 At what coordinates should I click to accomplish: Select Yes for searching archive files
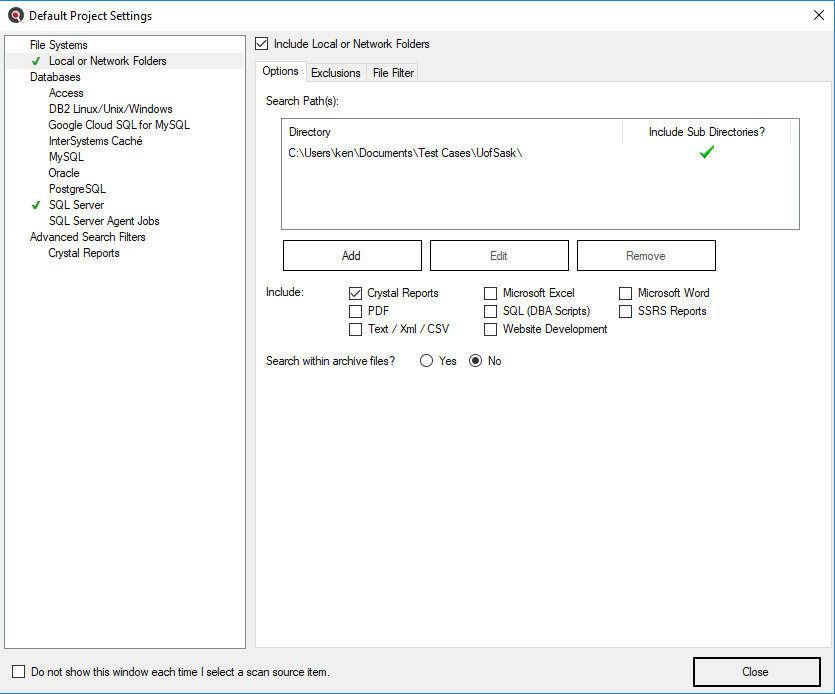pos(427,361)
